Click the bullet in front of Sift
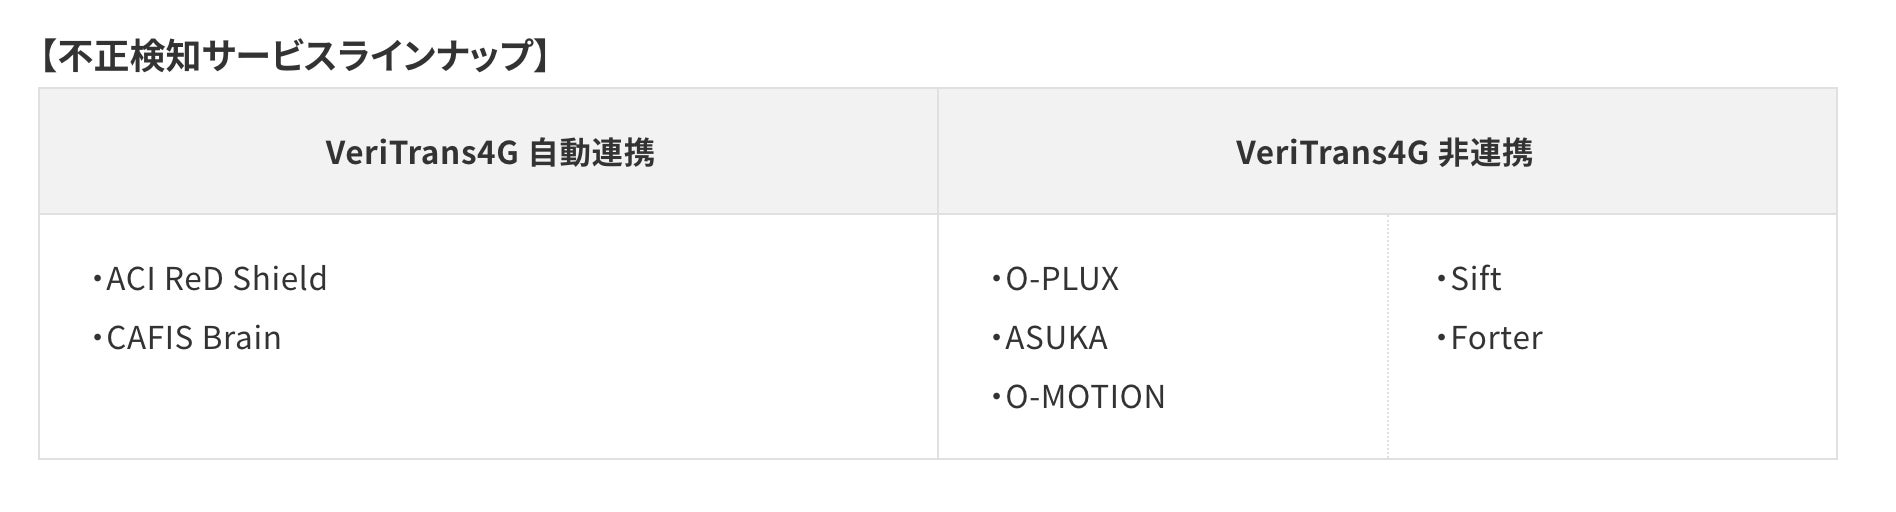Screen dimensions: 1896x512 (1441, 278)
